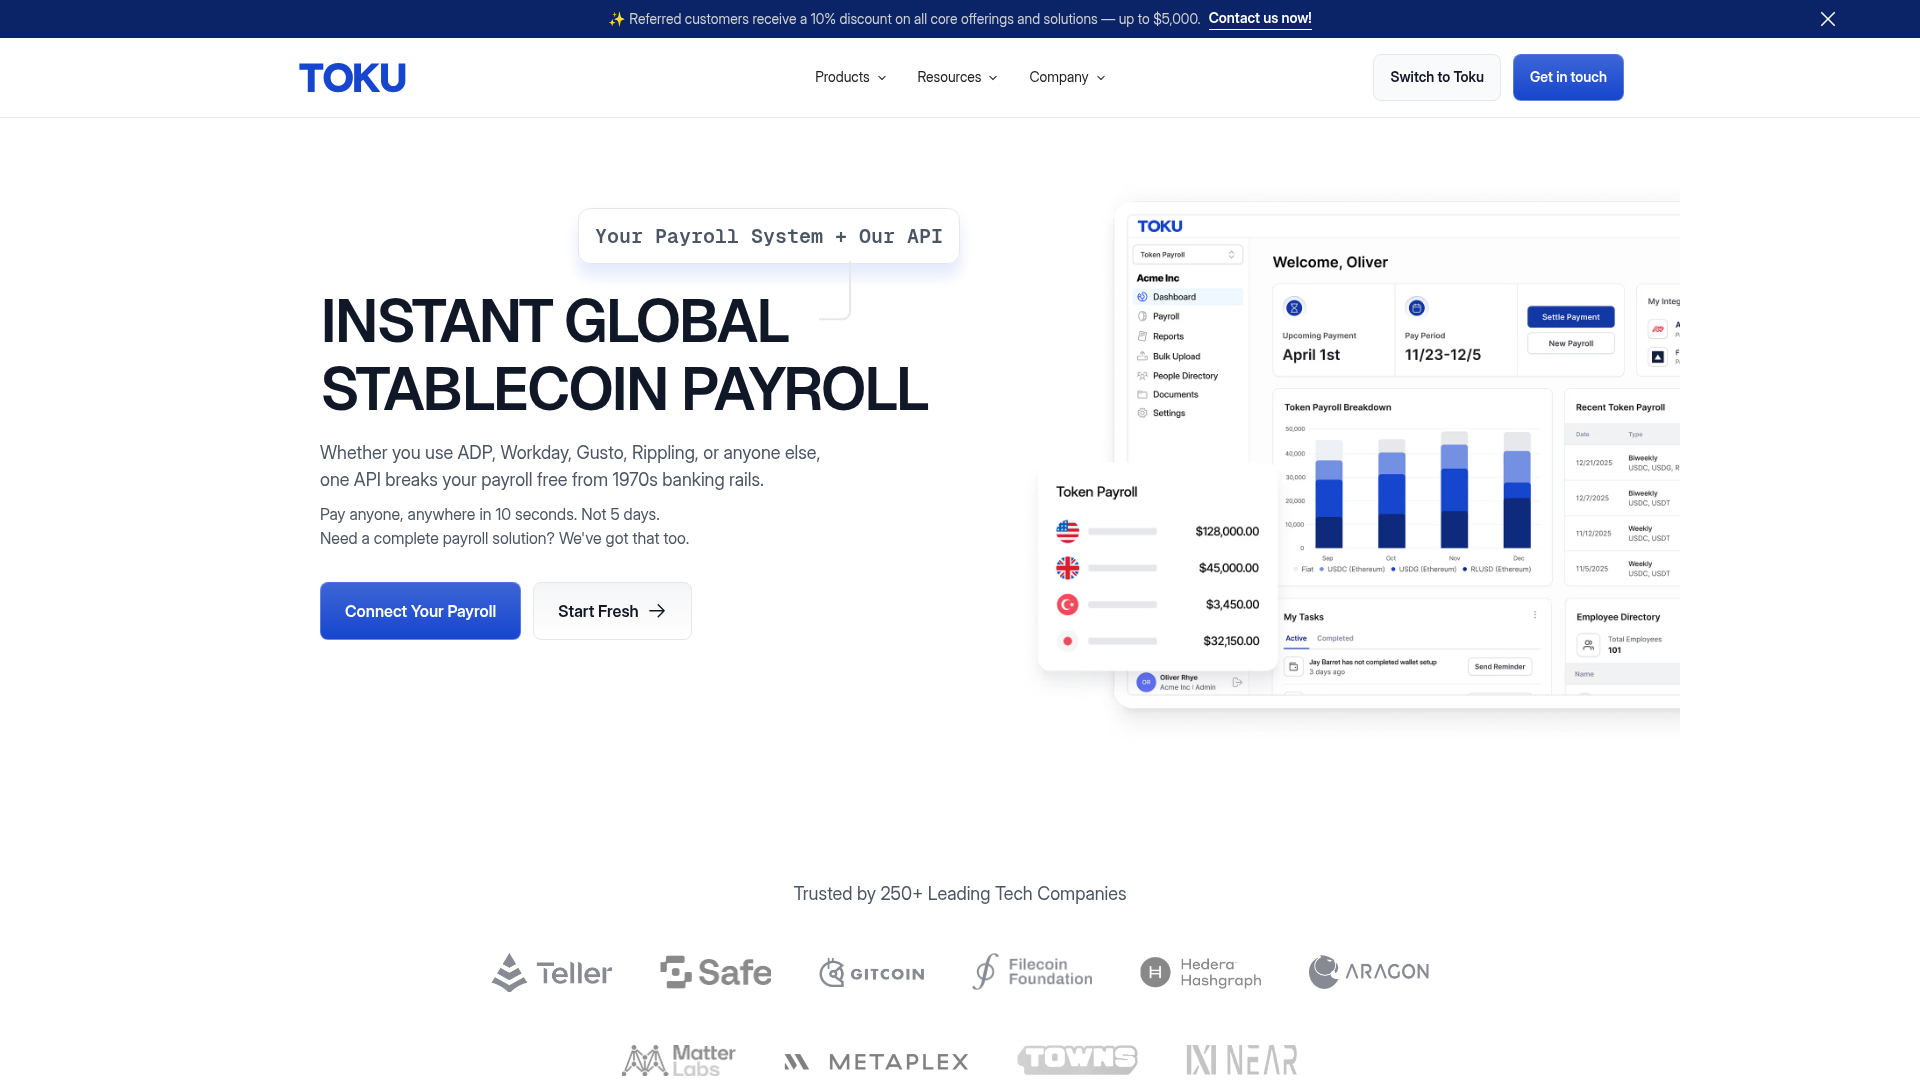
Task: Click the TOKU logo in the header
Action: [x=352, y=77]
